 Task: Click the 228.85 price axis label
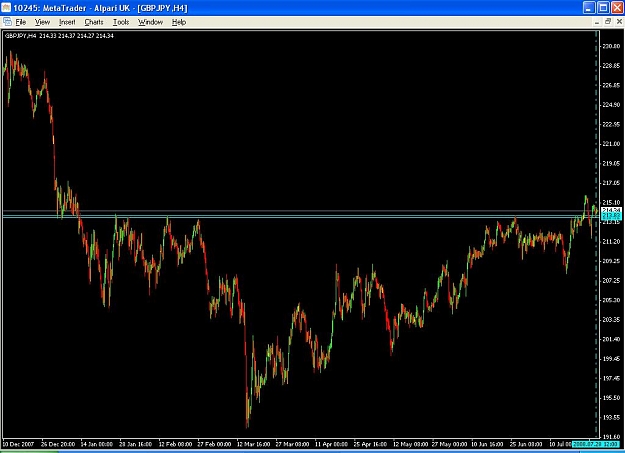click(611, 66)
